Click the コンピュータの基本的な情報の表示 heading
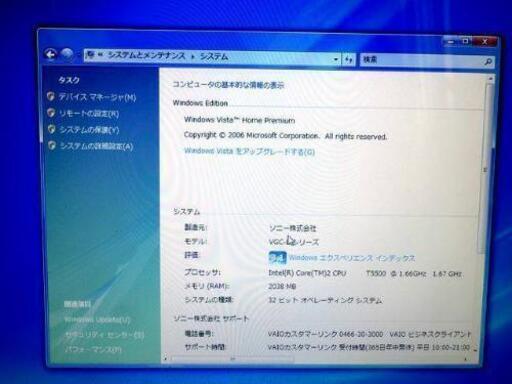This screenshot has width=512, height=384. coord(228,85)
